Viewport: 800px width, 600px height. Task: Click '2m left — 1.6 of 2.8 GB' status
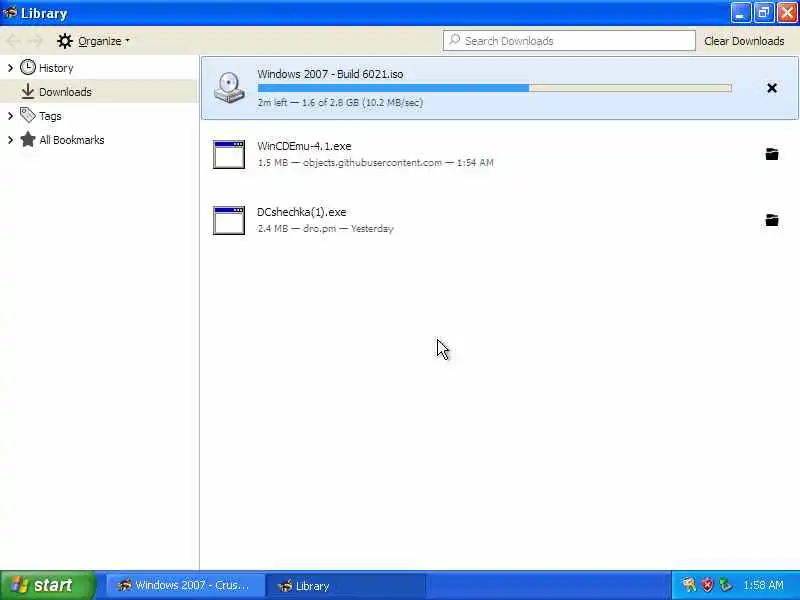click(x=340, y=103)
